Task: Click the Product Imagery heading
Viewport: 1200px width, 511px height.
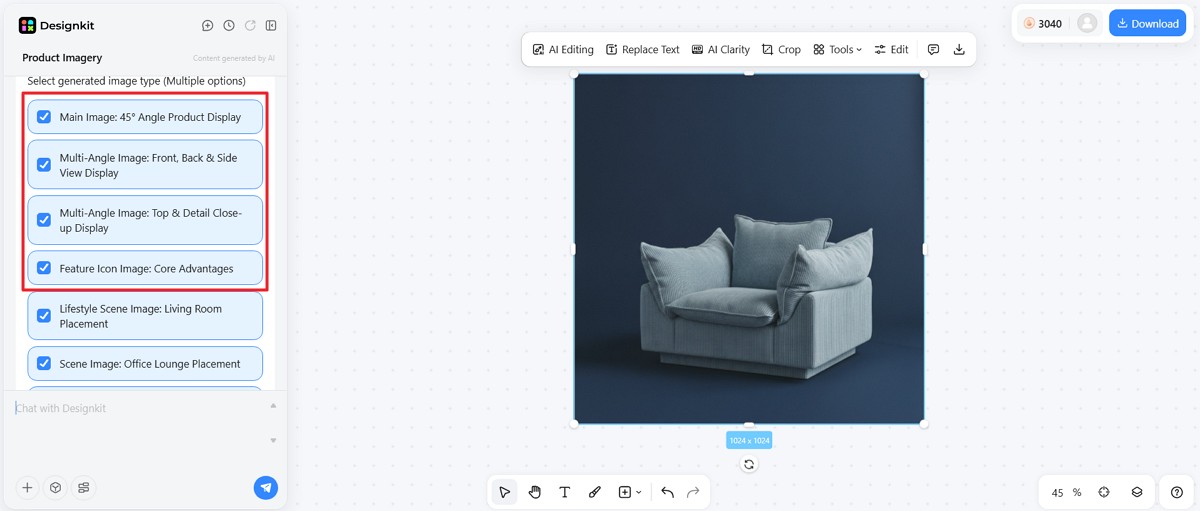Action: pos(62,58)
